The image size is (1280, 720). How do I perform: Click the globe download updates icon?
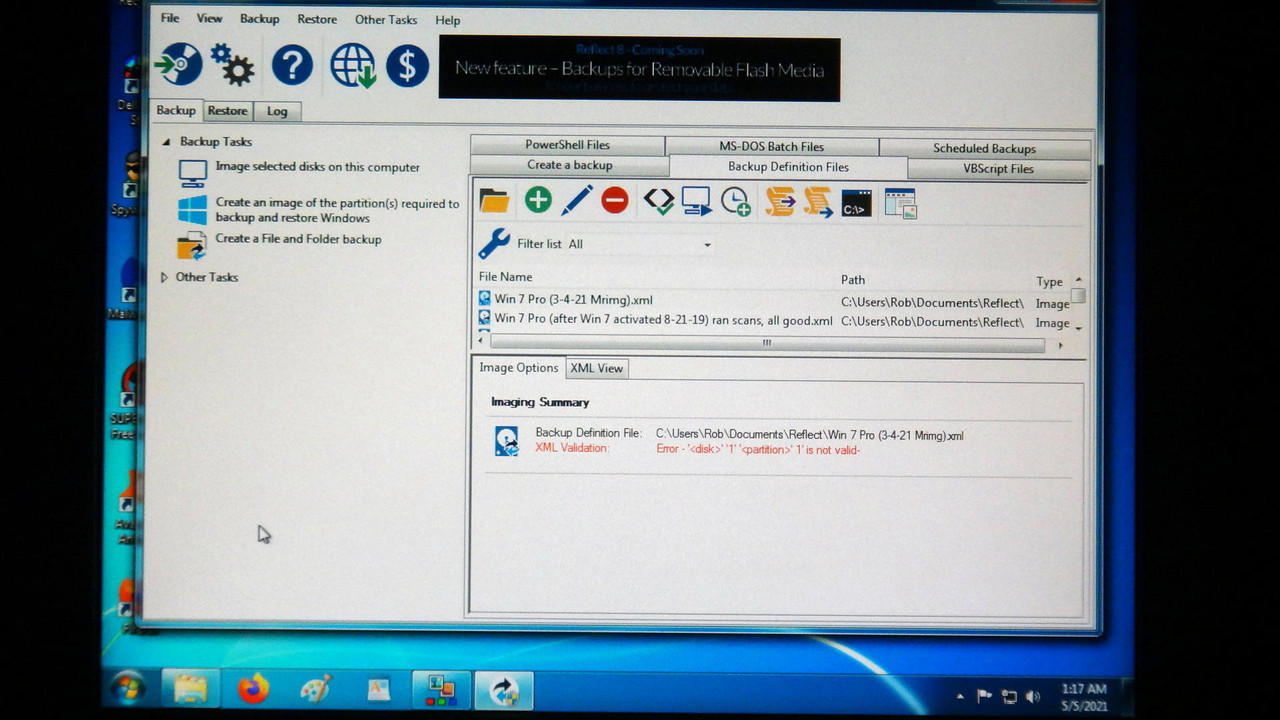click(x=352, y=65)
